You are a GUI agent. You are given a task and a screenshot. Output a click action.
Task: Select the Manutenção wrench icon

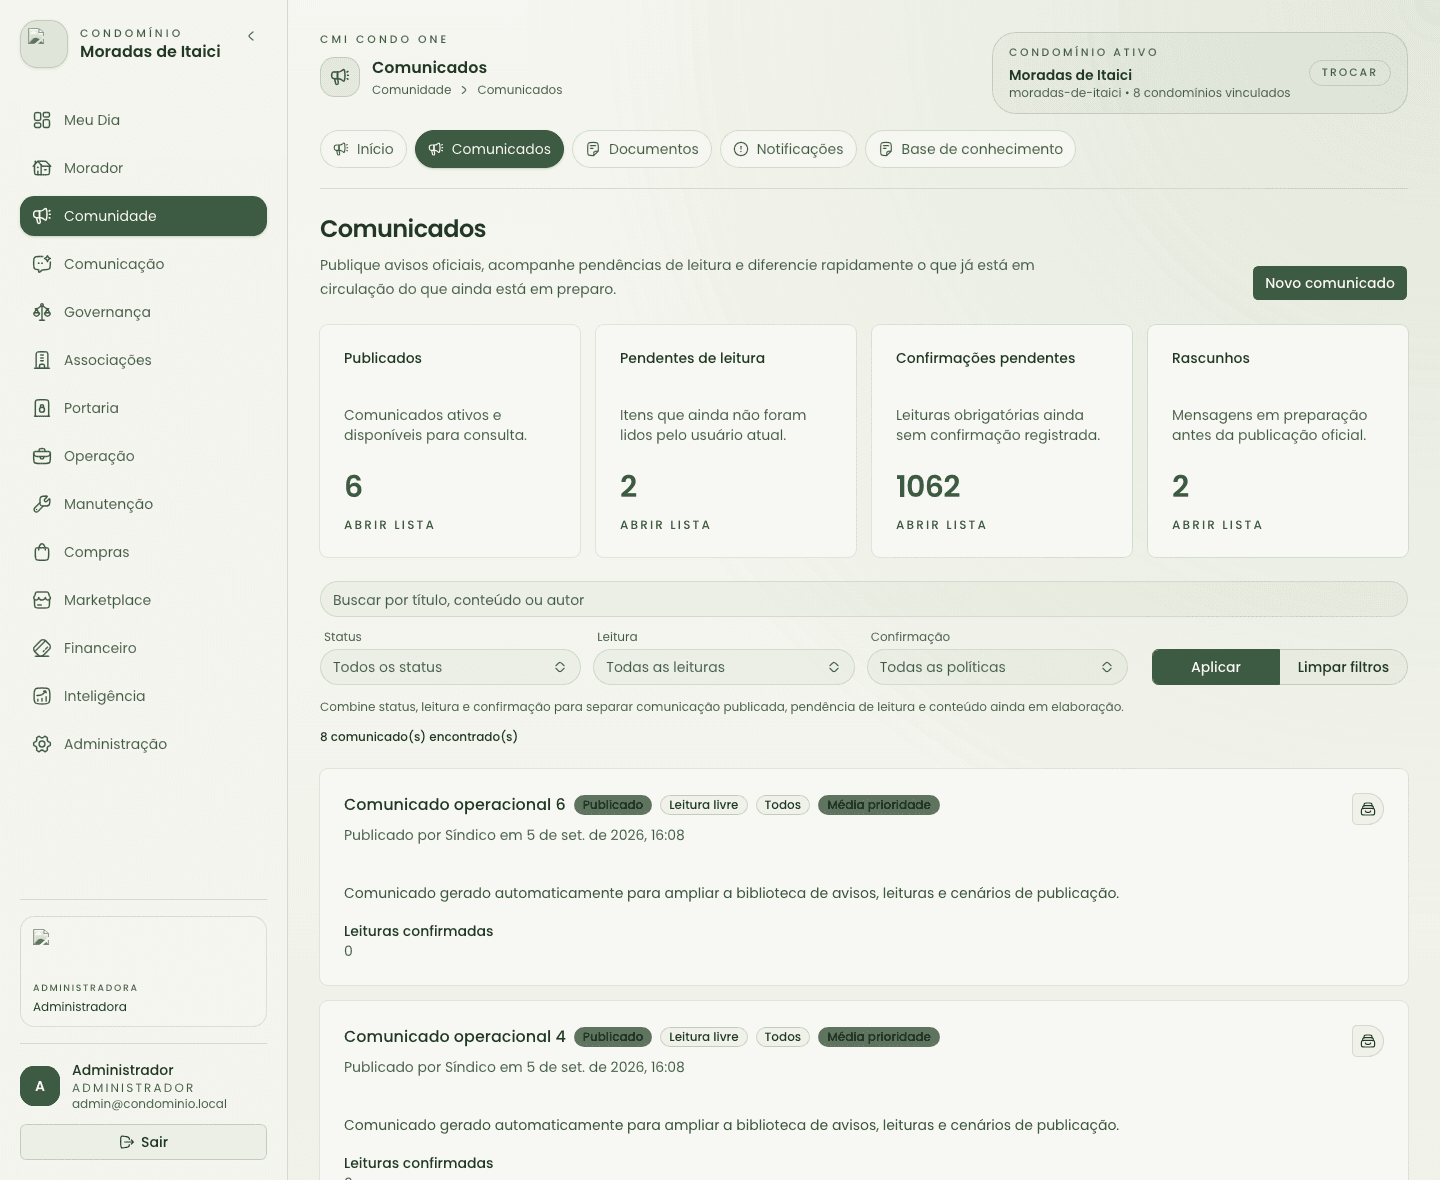[x=42, y=504]
